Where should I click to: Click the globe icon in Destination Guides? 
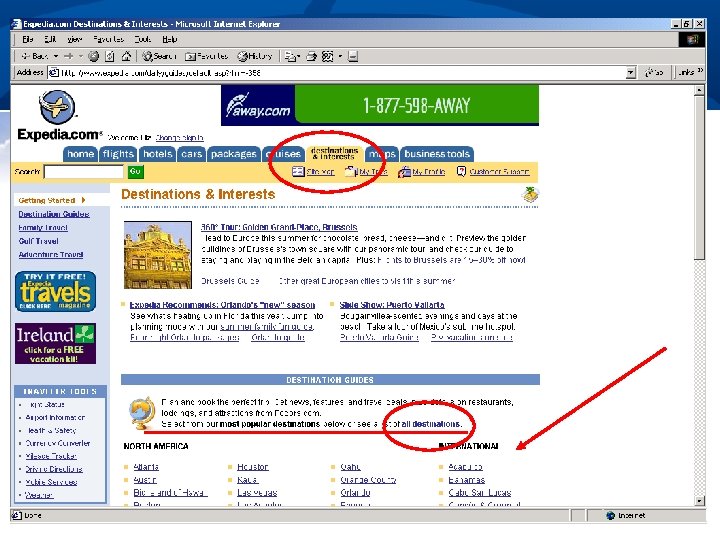[x=142, y=413]
